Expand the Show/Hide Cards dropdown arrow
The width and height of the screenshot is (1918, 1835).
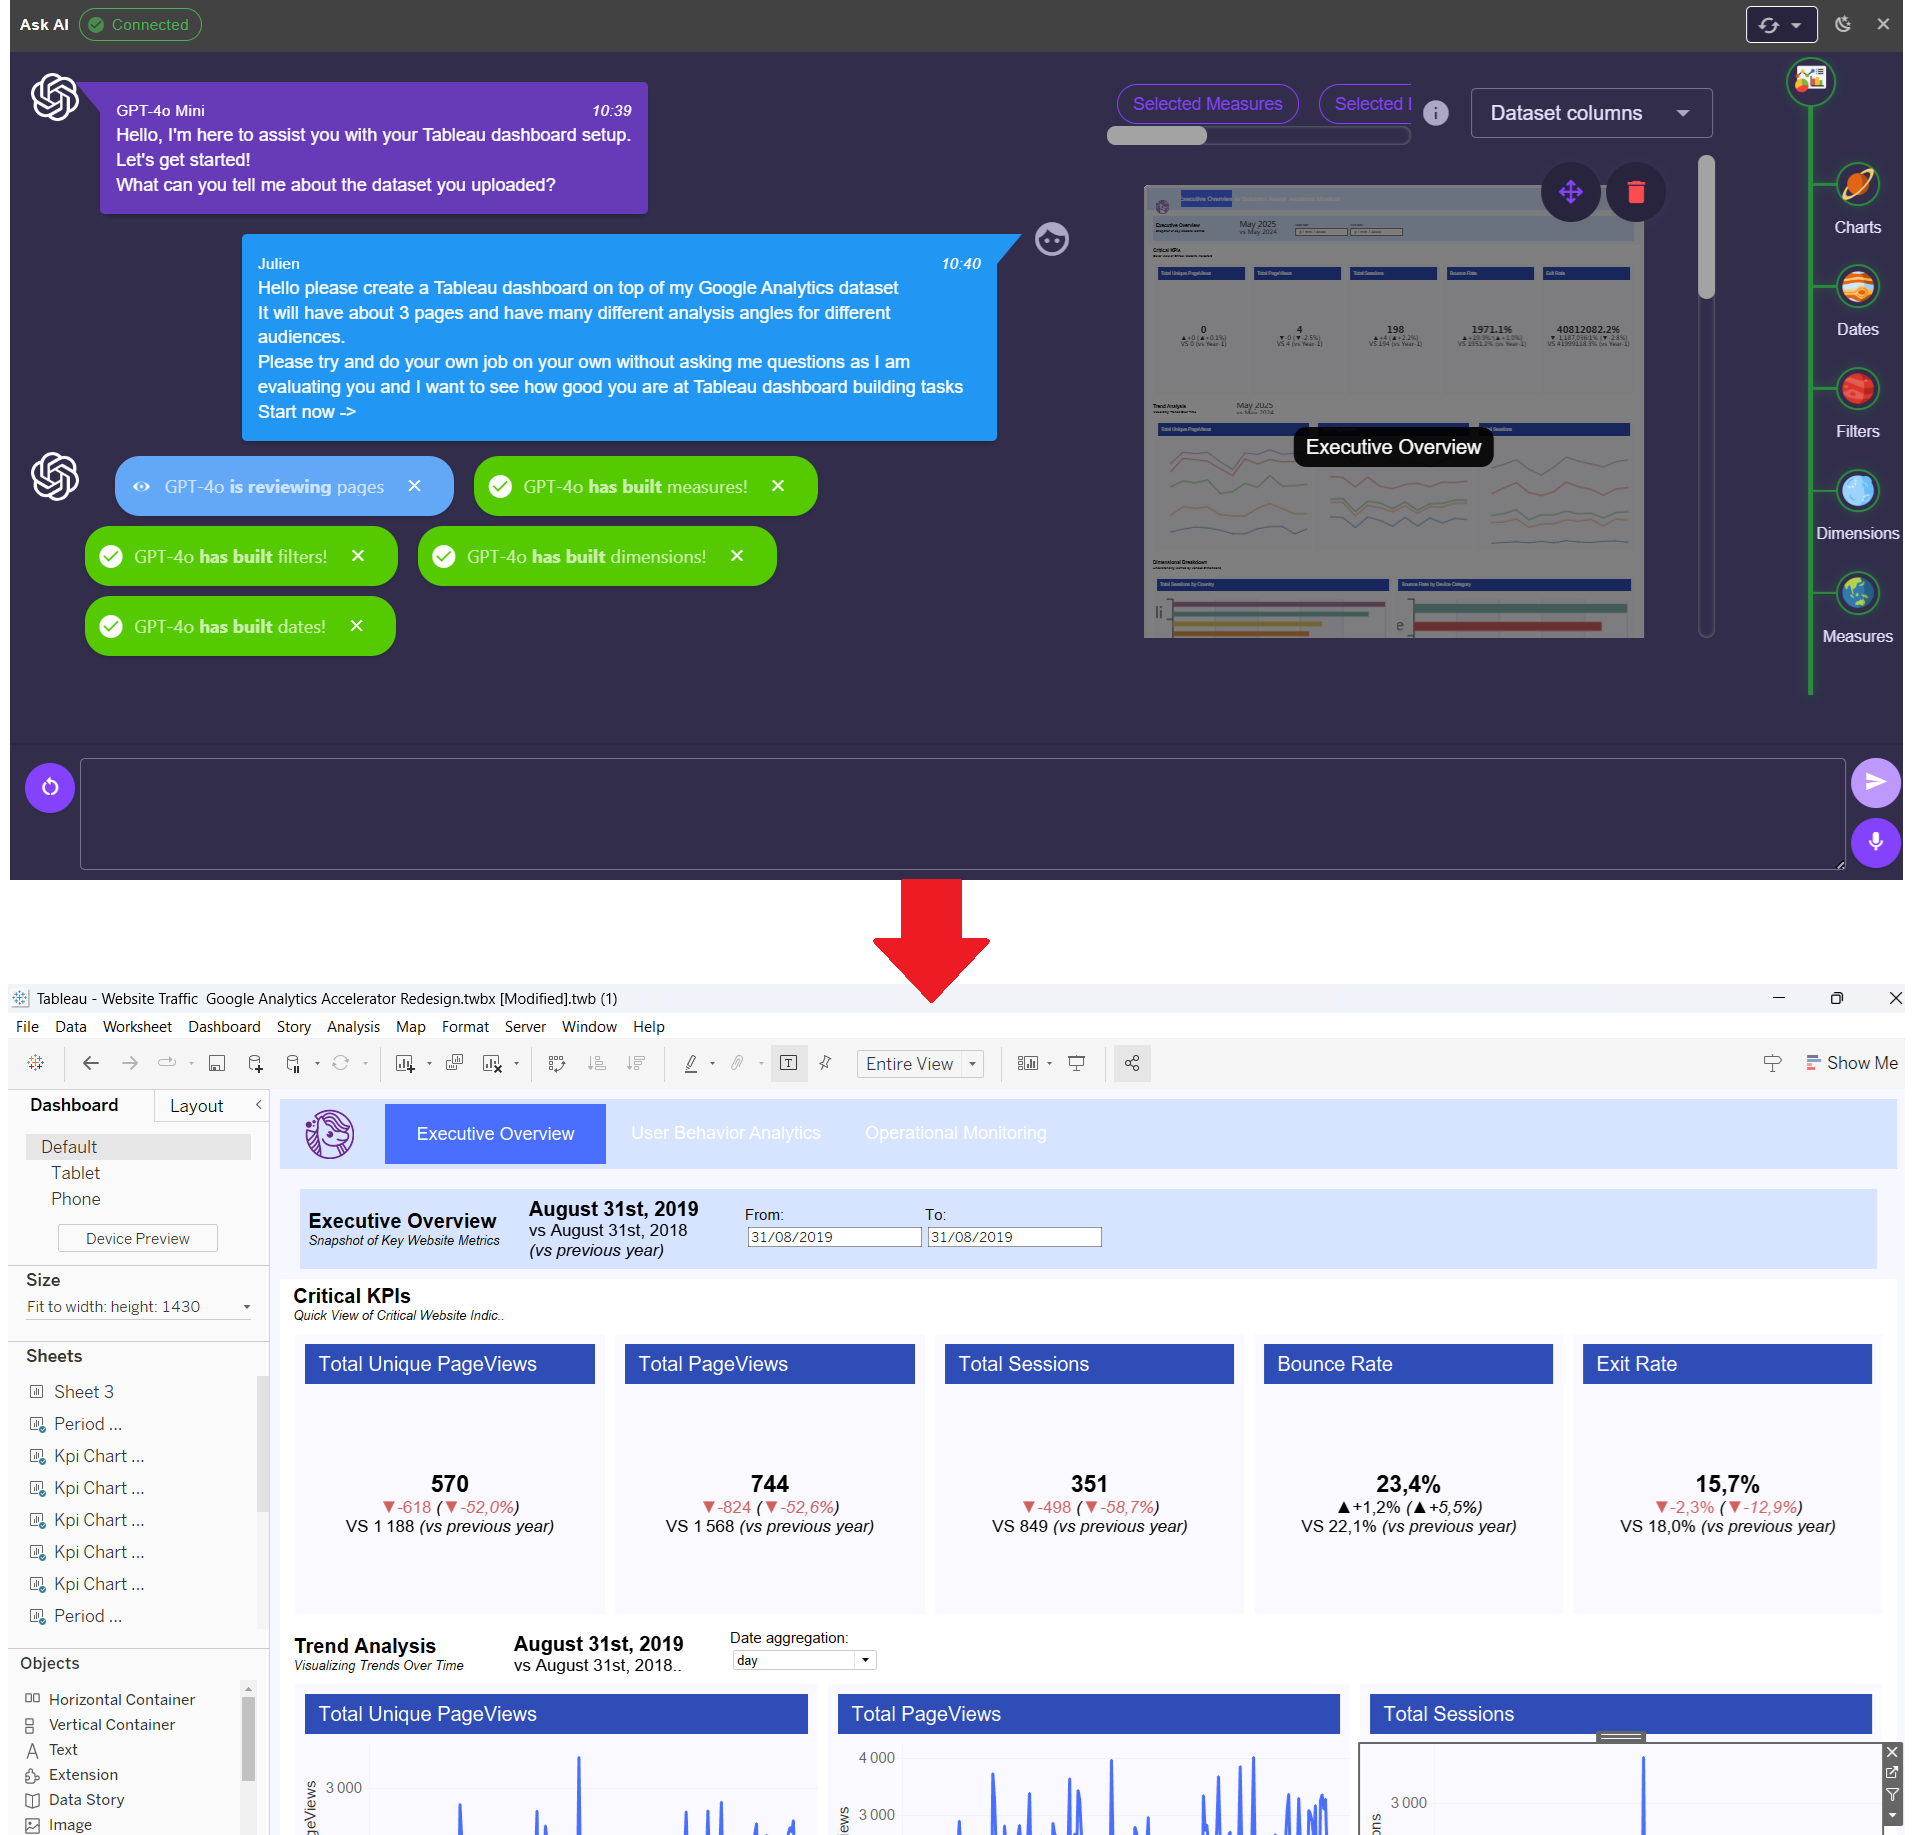pyautogui.click(x=1049, y=1064)
